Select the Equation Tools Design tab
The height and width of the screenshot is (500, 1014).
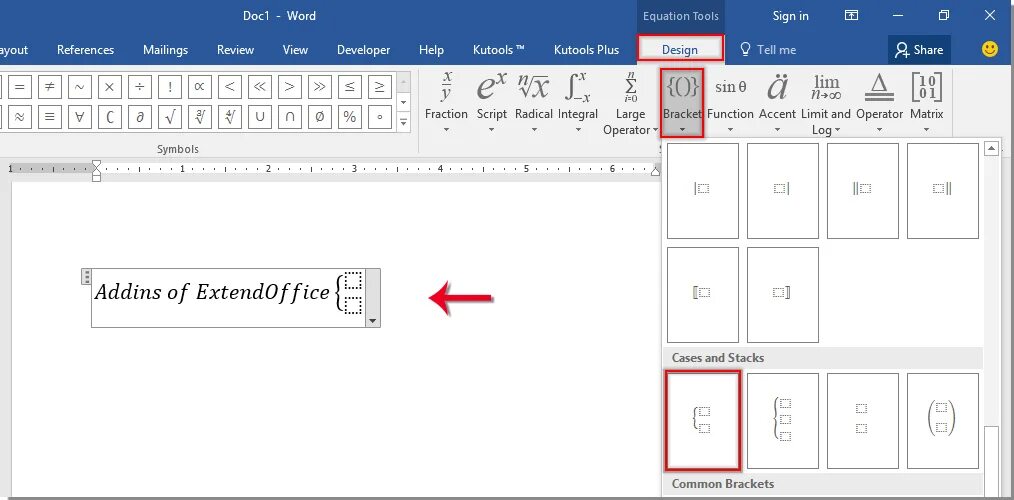tap(680, 49)
